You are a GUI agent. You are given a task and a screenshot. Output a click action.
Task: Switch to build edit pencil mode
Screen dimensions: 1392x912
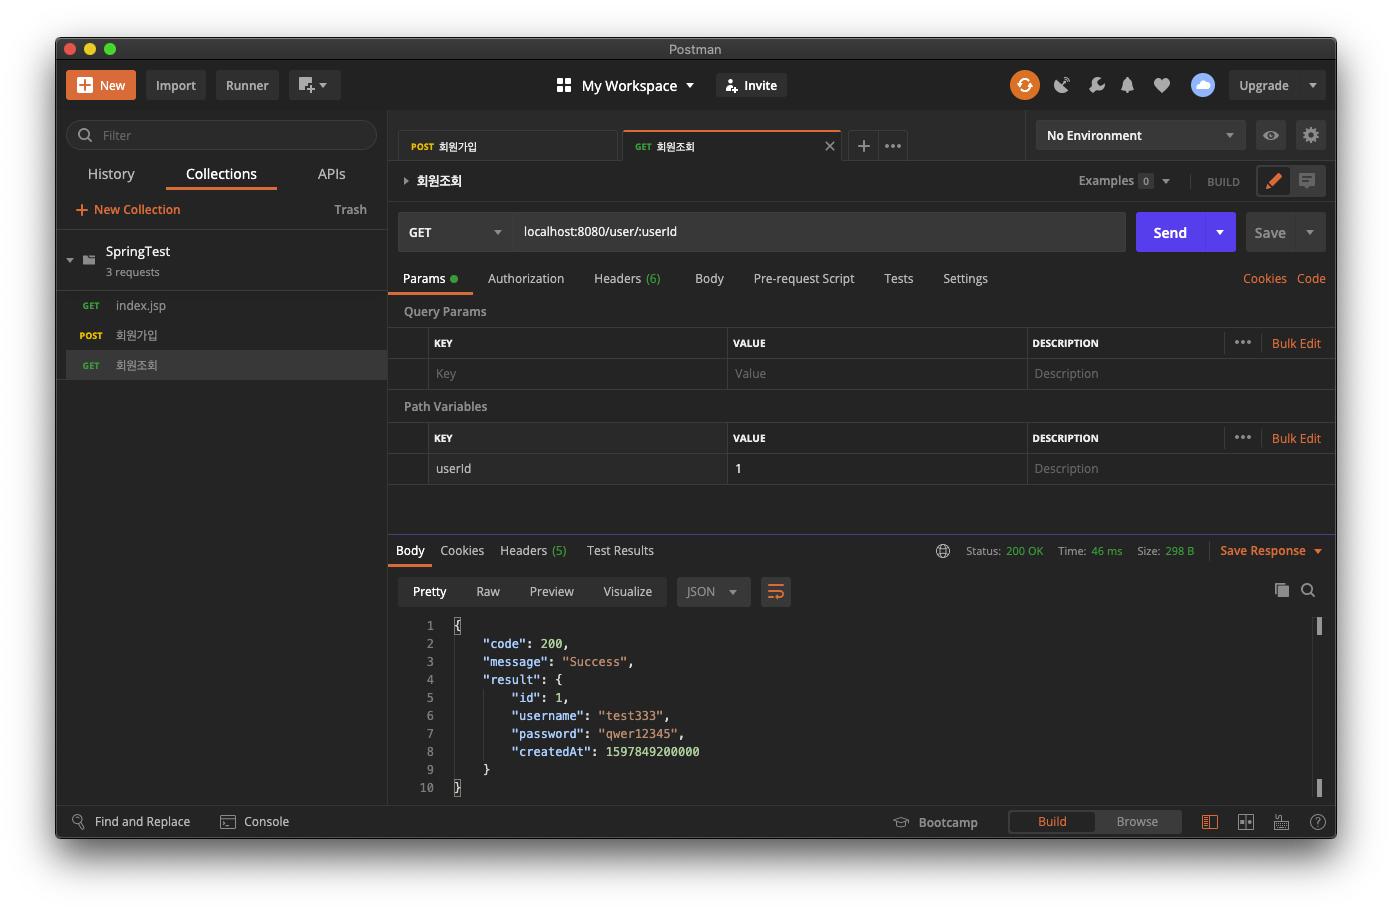[1273, 181]
